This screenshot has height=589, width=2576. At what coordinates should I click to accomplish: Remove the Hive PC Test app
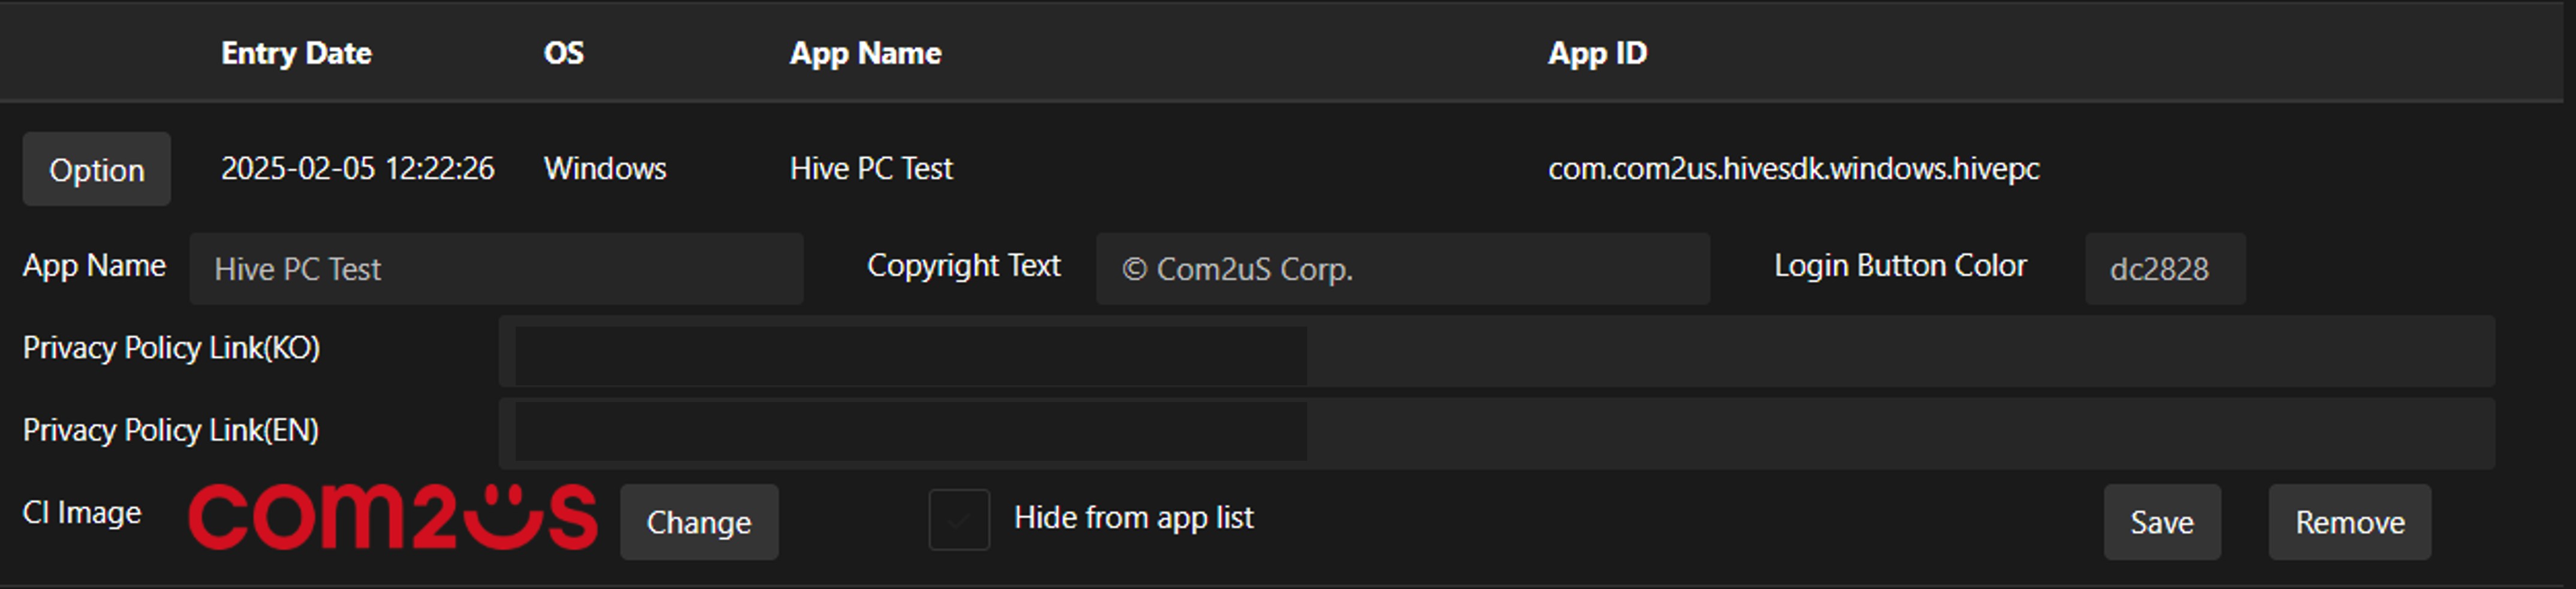click(x=2349, y=522)
